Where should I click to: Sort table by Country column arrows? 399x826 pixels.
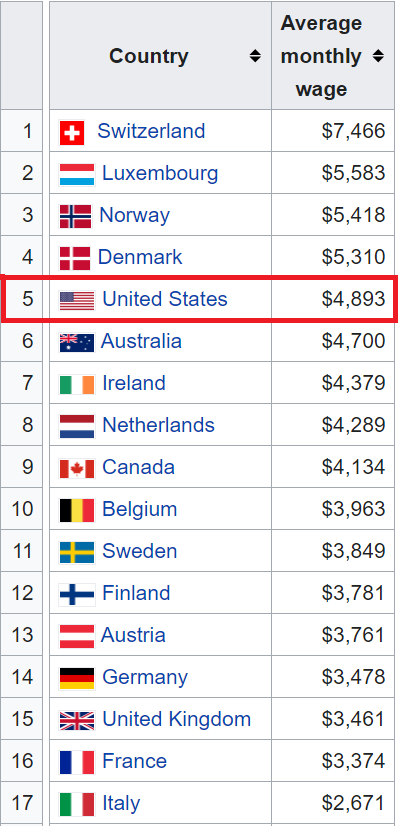click(255, 56)
